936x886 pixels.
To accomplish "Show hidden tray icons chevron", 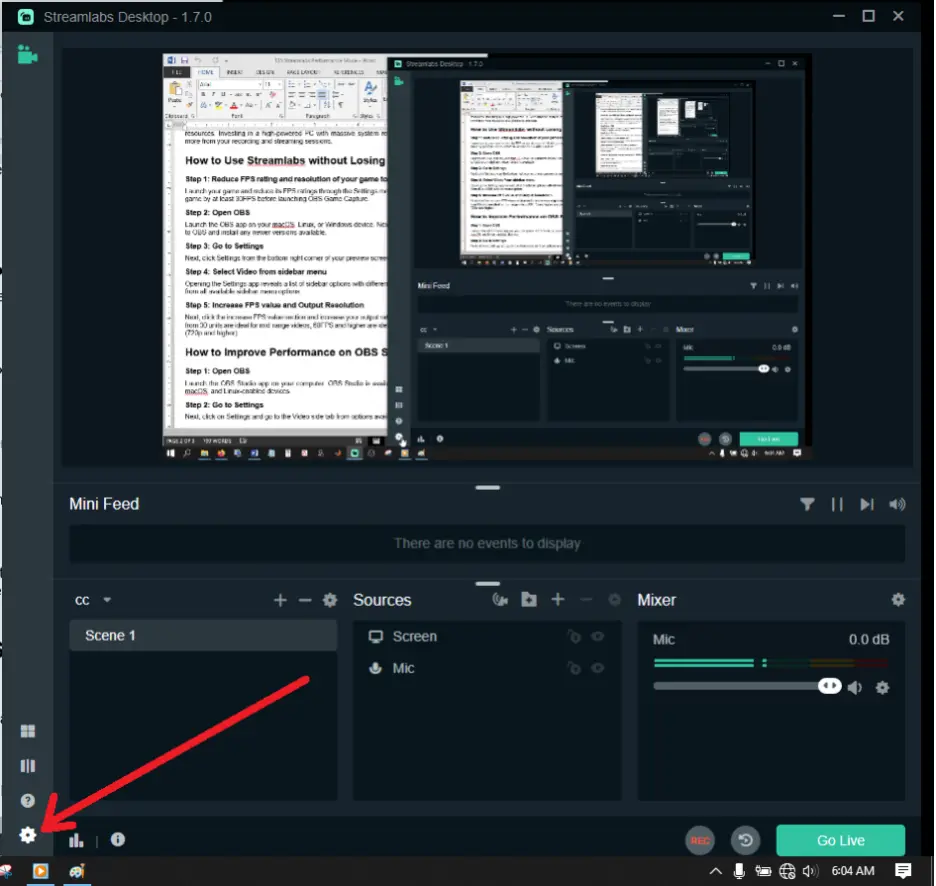I will coord(715,871).
